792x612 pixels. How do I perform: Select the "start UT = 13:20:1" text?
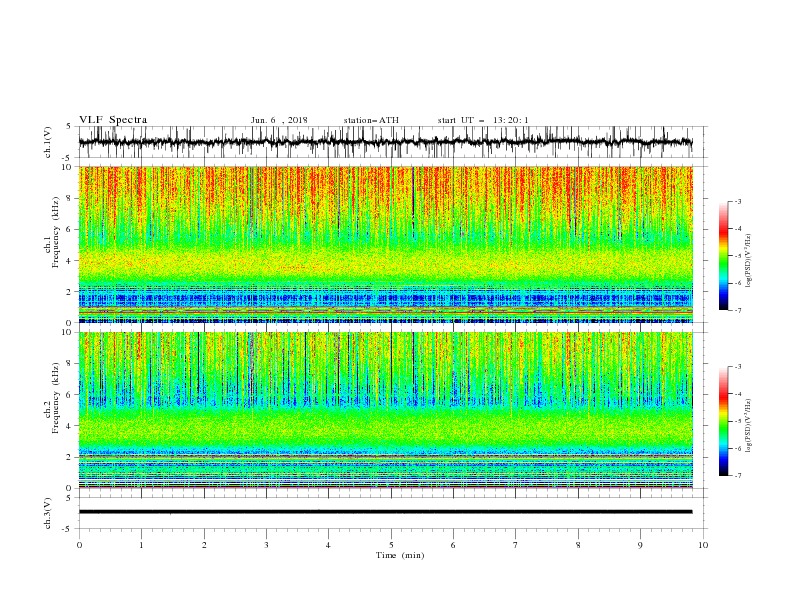pyautogui.click(x=483, y=120)
